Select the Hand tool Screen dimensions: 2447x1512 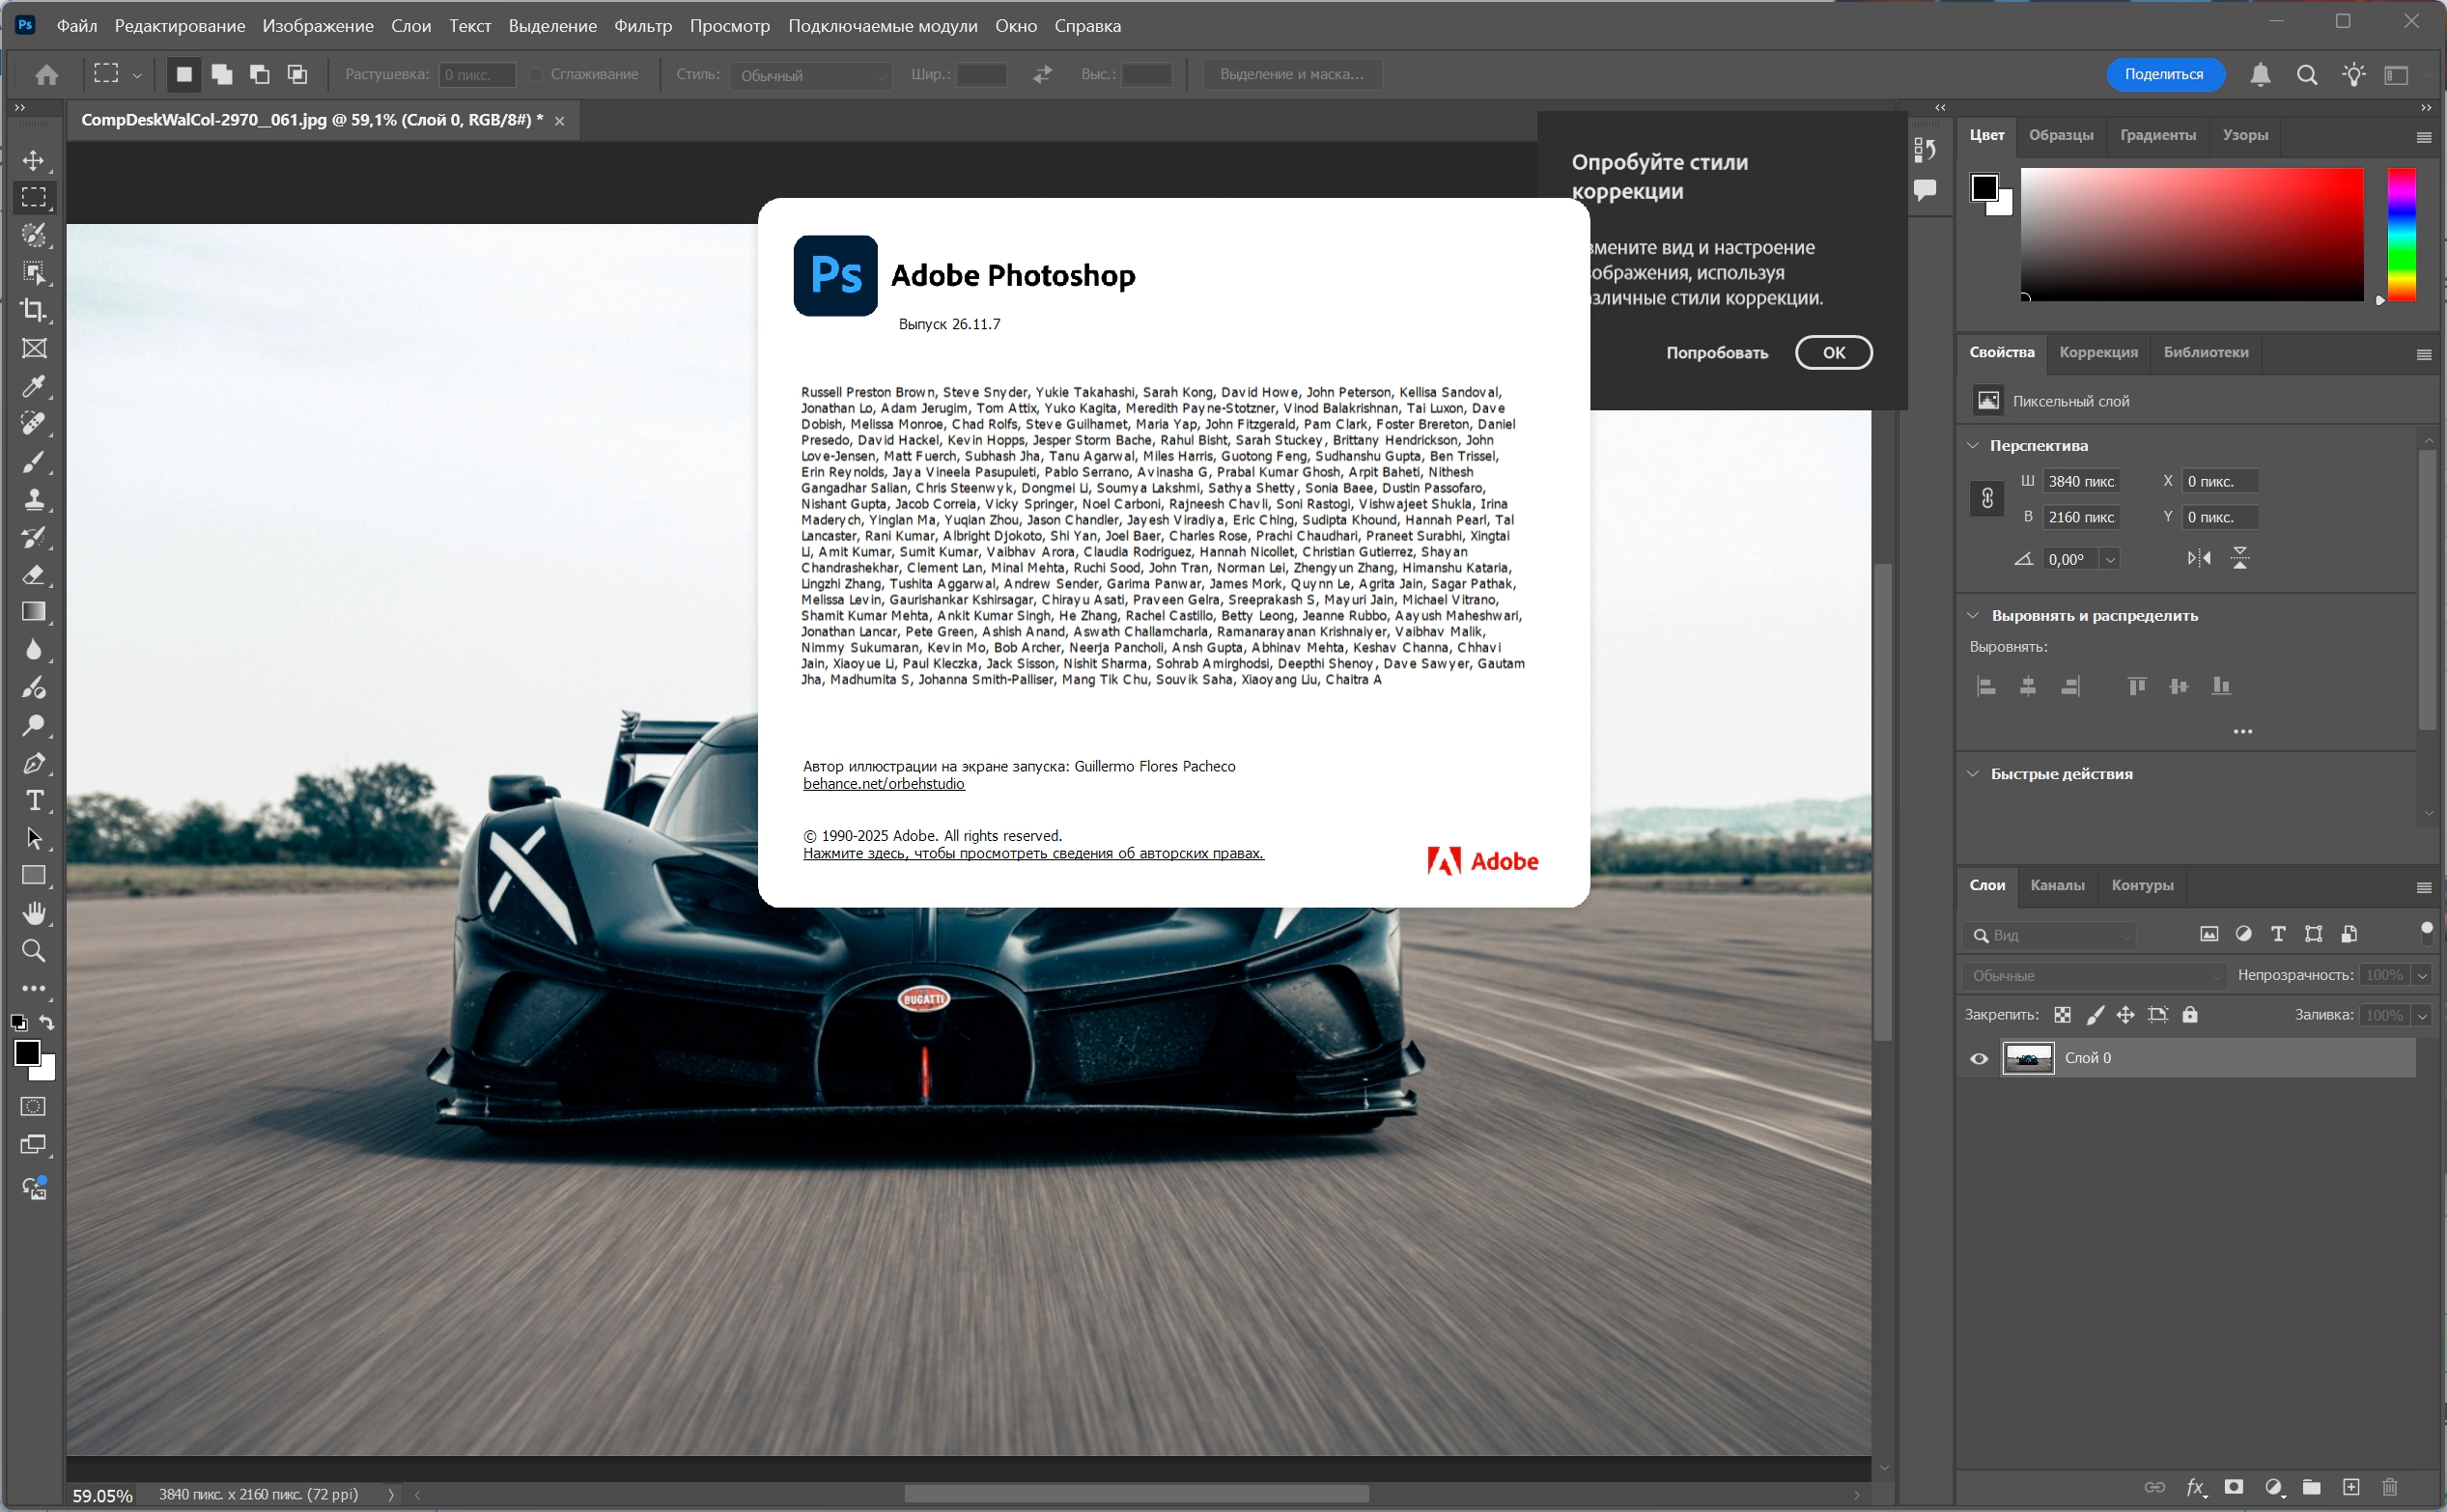click(34, 913)
